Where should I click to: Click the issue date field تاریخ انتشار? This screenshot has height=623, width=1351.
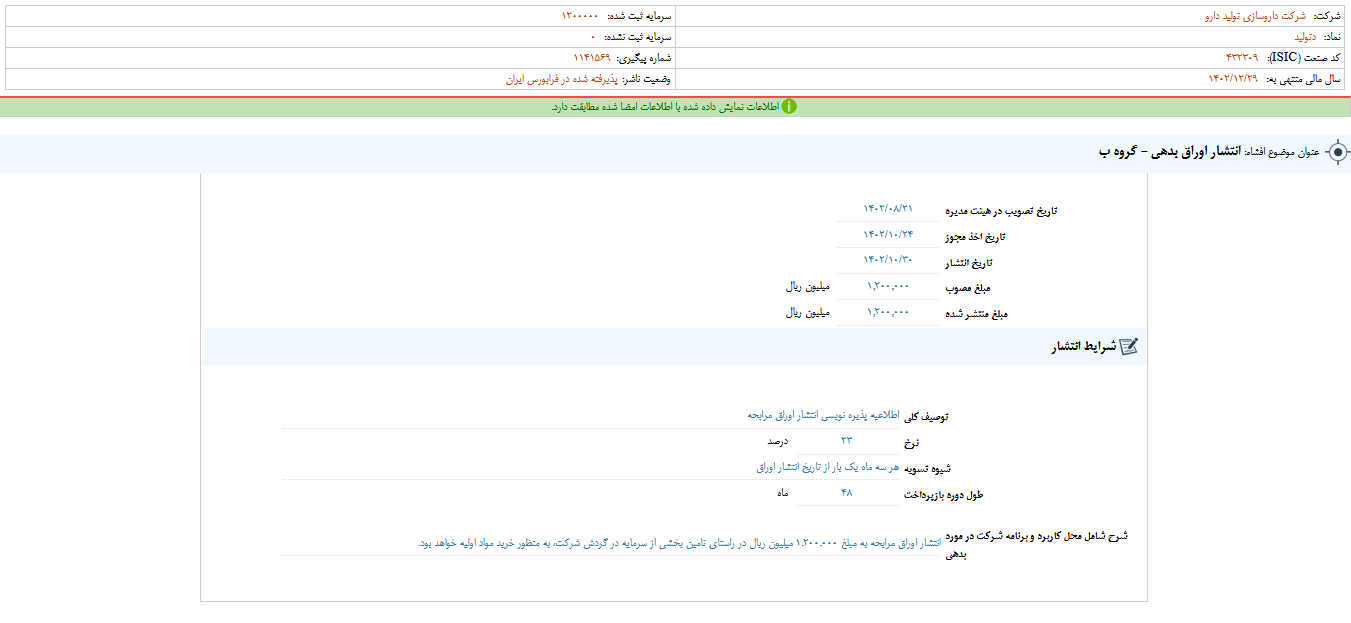tap(888, 260)
